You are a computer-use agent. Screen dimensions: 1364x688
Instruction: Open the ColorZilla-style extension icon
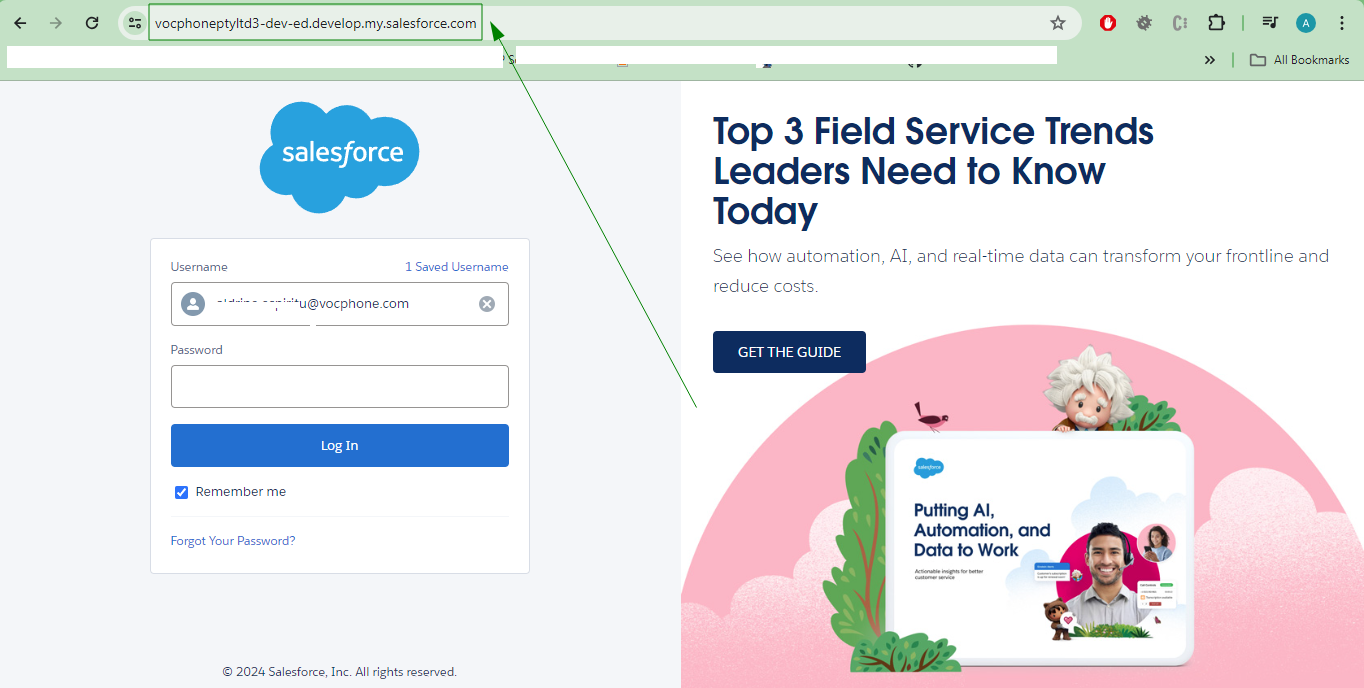click(x=1179, y=22)
